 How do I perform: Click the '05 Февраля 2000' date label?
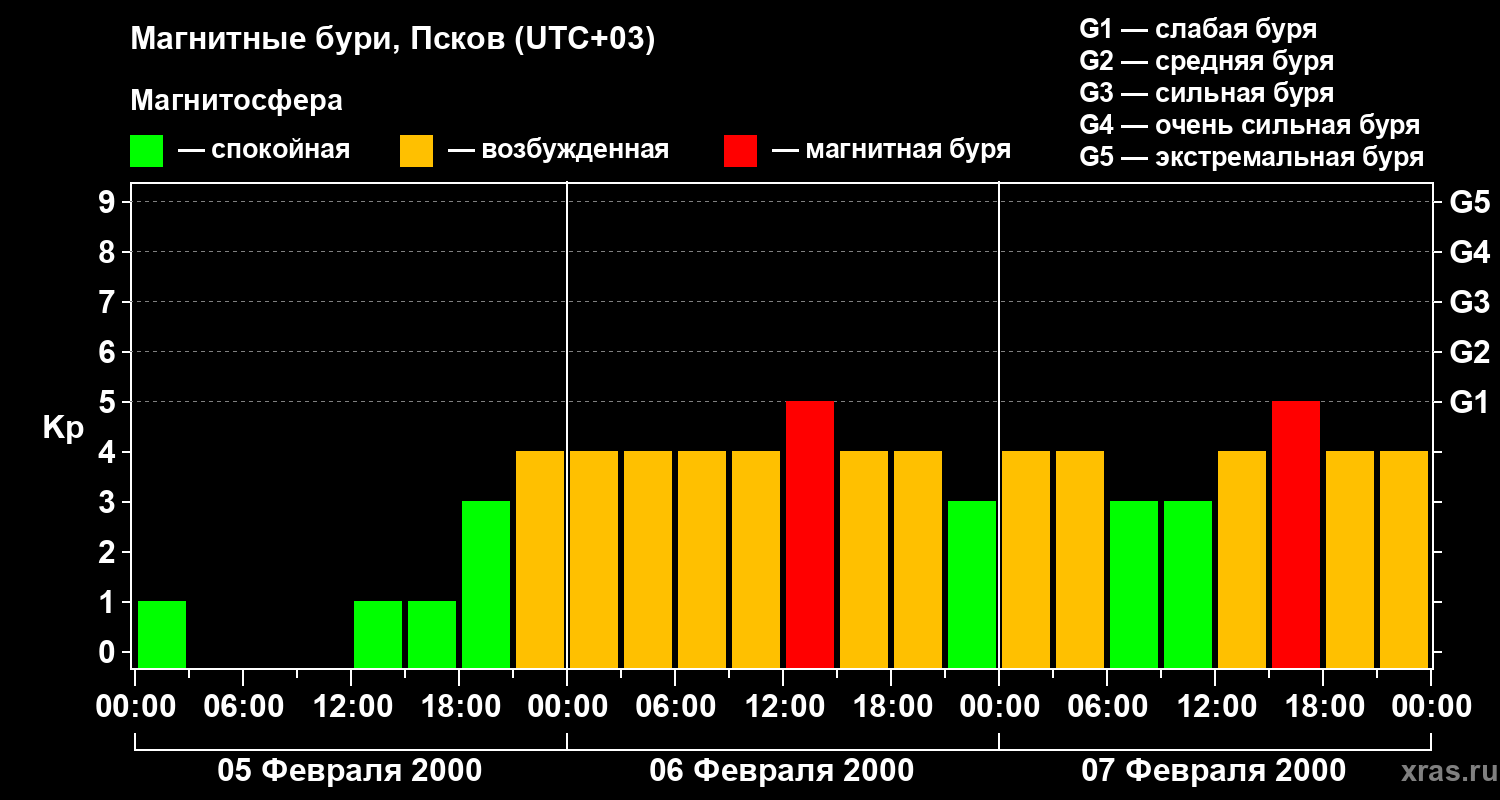(350, 771)
